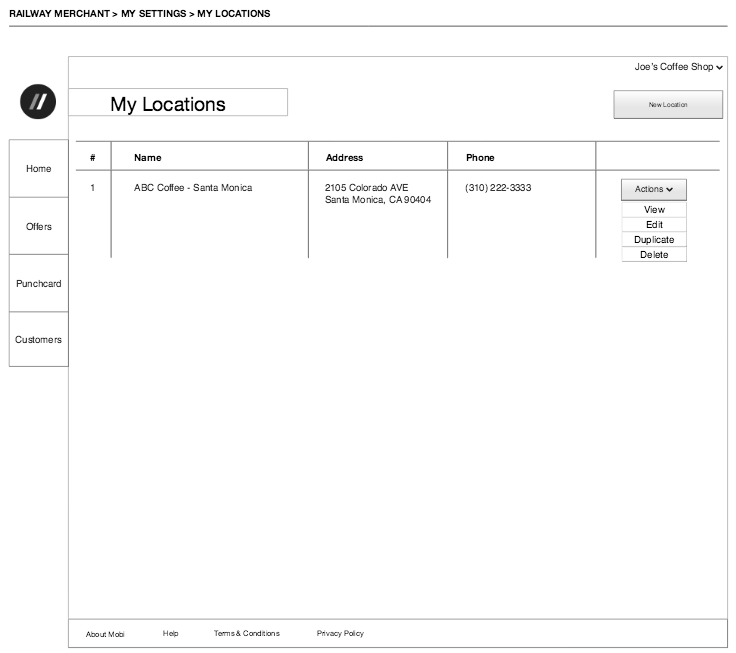Viewport: 736px width, 653px height.
Task: Select the ABC Coffee - Santa Monica entry
Action: pos(193,188)
